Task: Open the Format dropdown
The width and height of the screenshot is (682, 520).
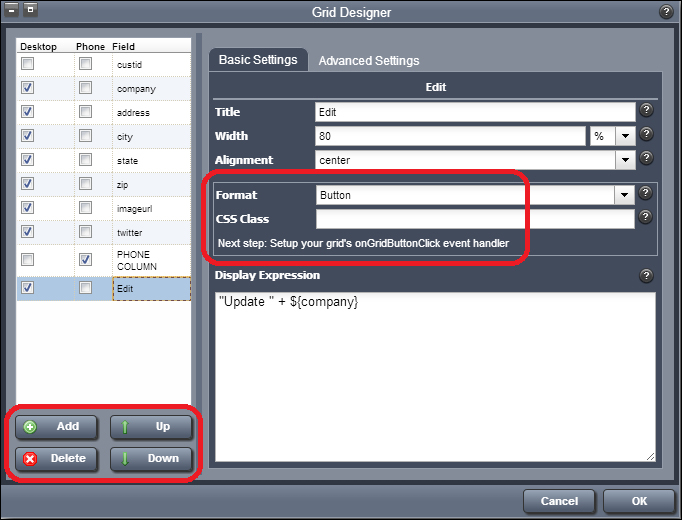Action: [625, 195]
